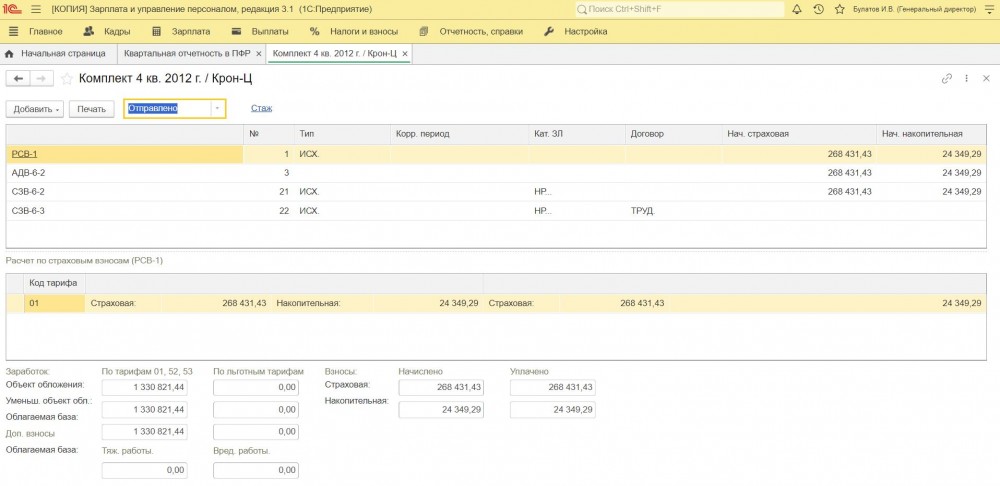Click the favorites star in top bar
This screenshot has width=1000, height=486.
click(x=842, y=9)
